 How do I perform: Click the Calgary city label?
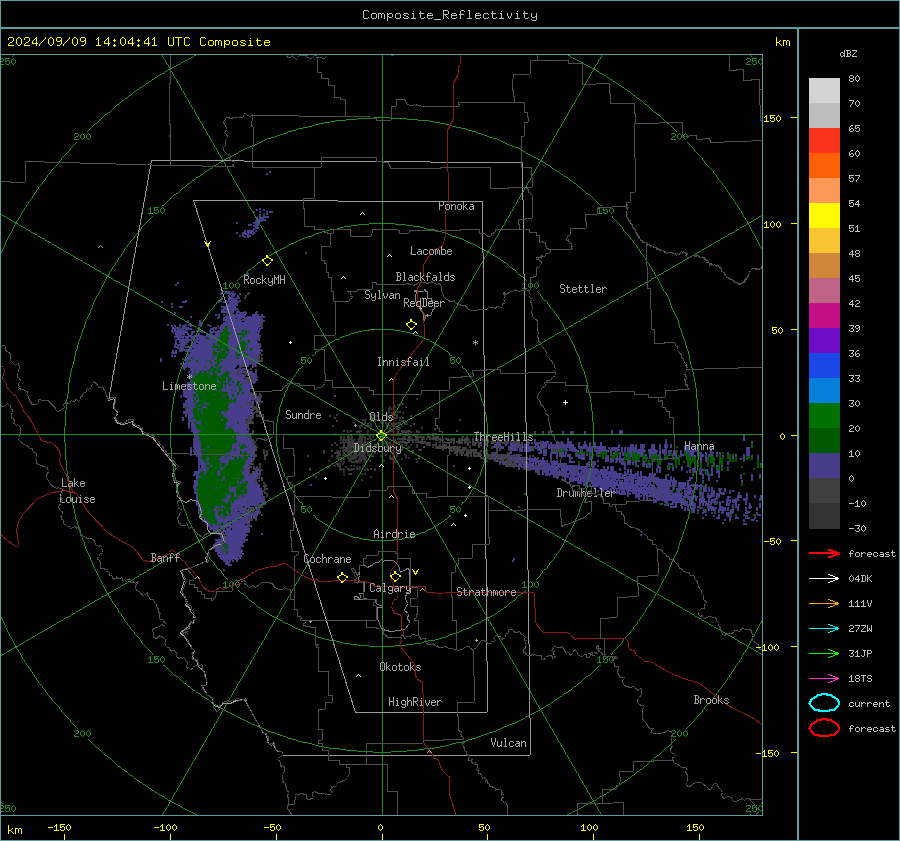[390, 588]
